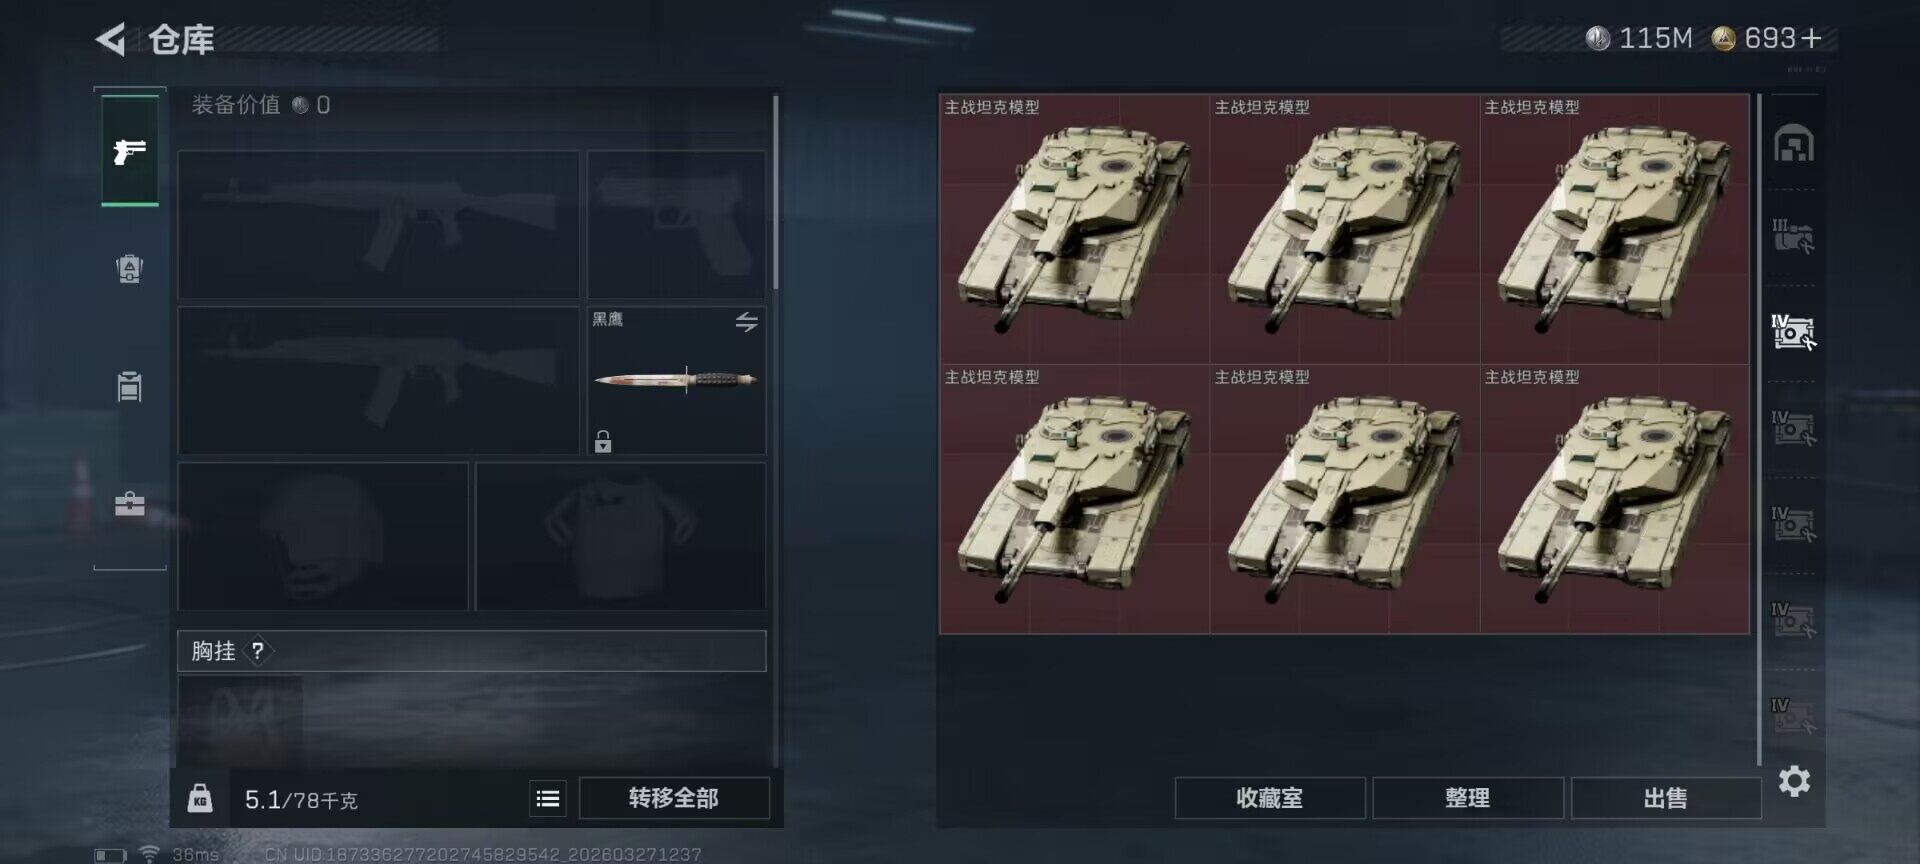This screenshot has height=864, width=1920.
Task: Click the 整理 sort button
Action: (x=1467, y=798)
